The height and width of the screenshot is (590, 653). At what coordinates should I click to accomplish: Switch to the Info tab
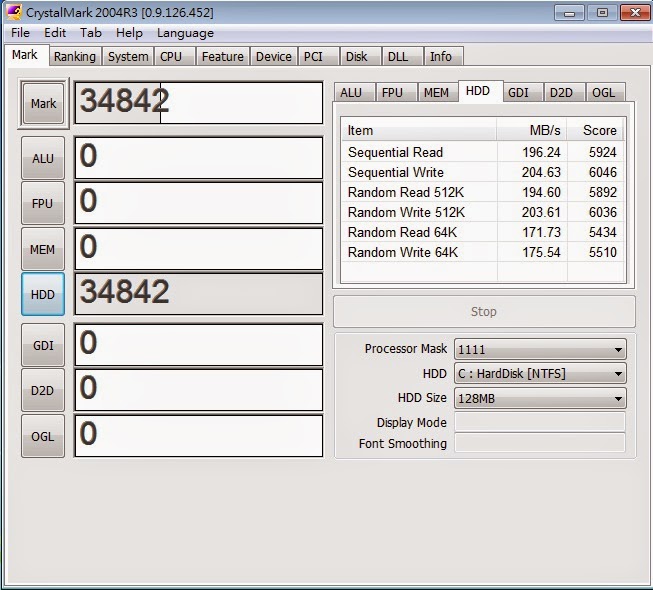pos(443,56)
